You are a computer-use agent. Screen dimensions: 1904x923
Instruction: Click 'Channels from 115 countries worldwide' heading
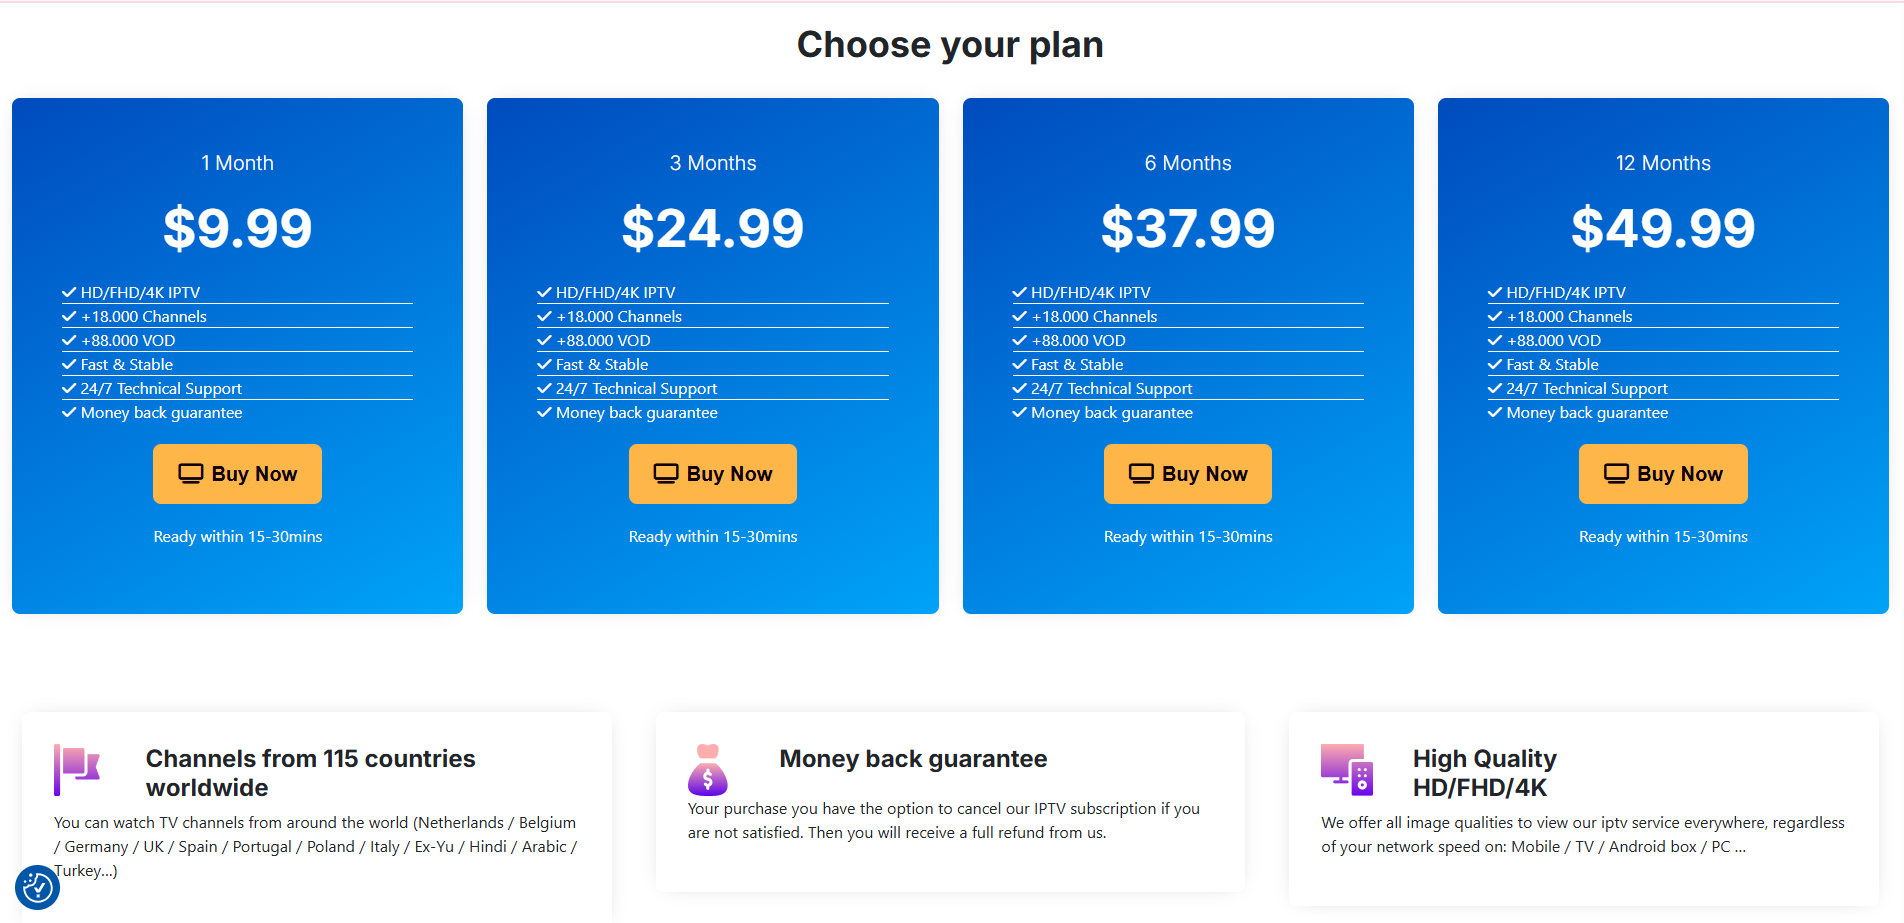[310, 773]
